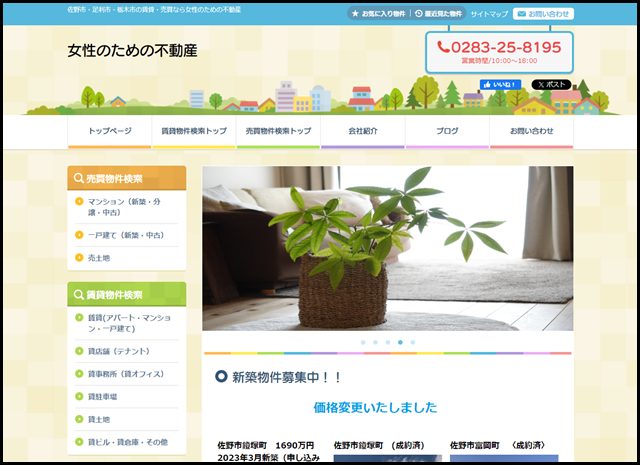This screenshot has height=465, width=640.
Task: Click the 営業時間/10:00～18:00 text
Action: click(x=499, y=60)
